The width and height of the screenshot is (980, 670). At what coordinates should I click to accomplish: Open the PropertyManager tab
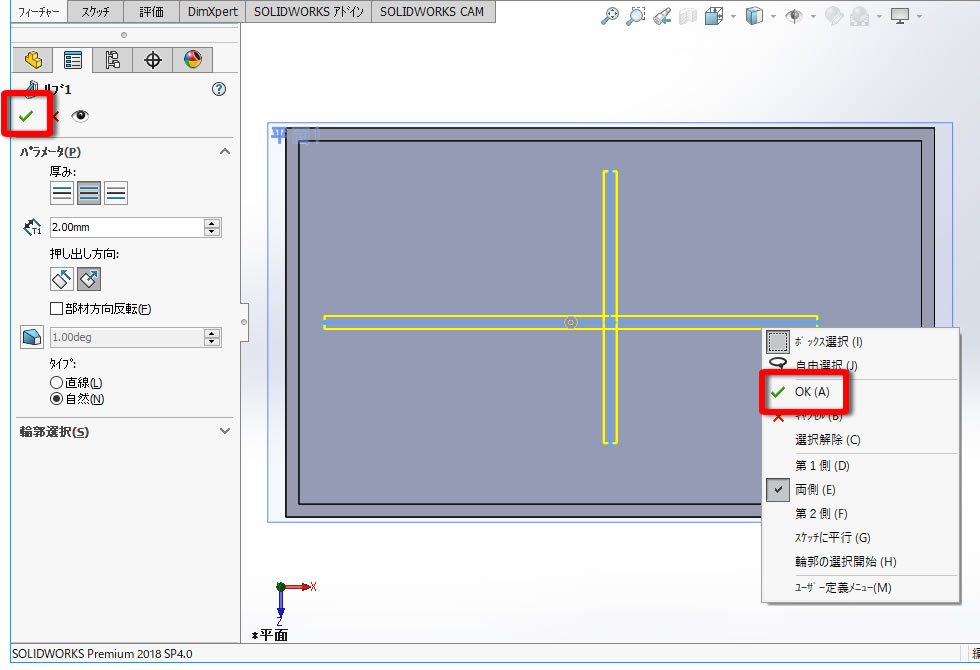[x=72, y=60]
